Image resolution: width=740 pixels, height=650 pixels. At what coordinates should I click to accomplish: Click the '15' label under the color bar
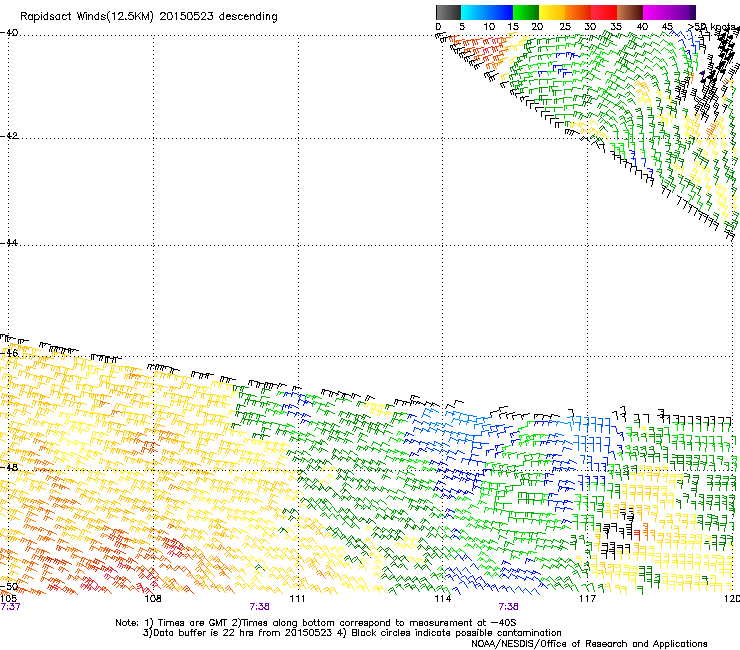tap(513, 26)
